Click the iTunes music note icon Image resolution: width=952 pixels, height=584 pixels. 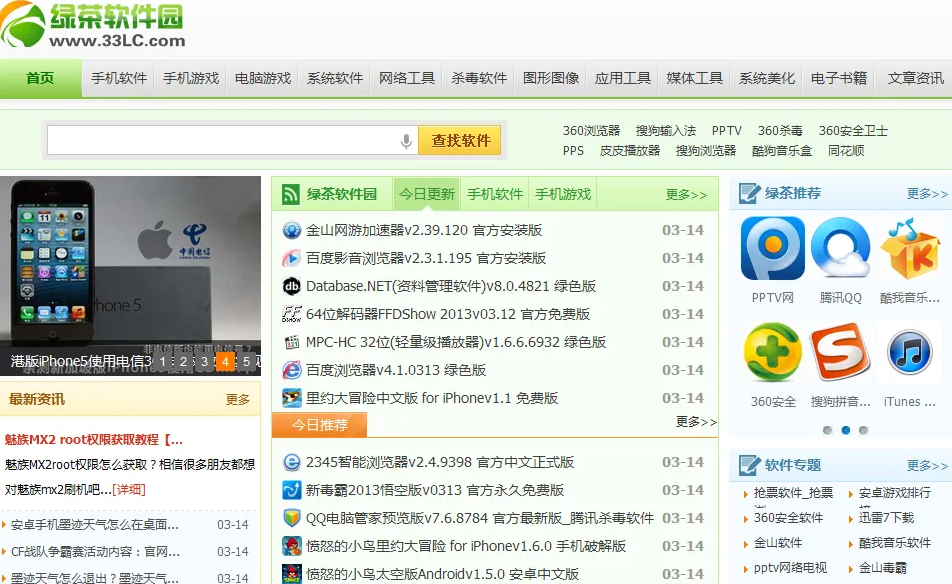coord(910,353)
